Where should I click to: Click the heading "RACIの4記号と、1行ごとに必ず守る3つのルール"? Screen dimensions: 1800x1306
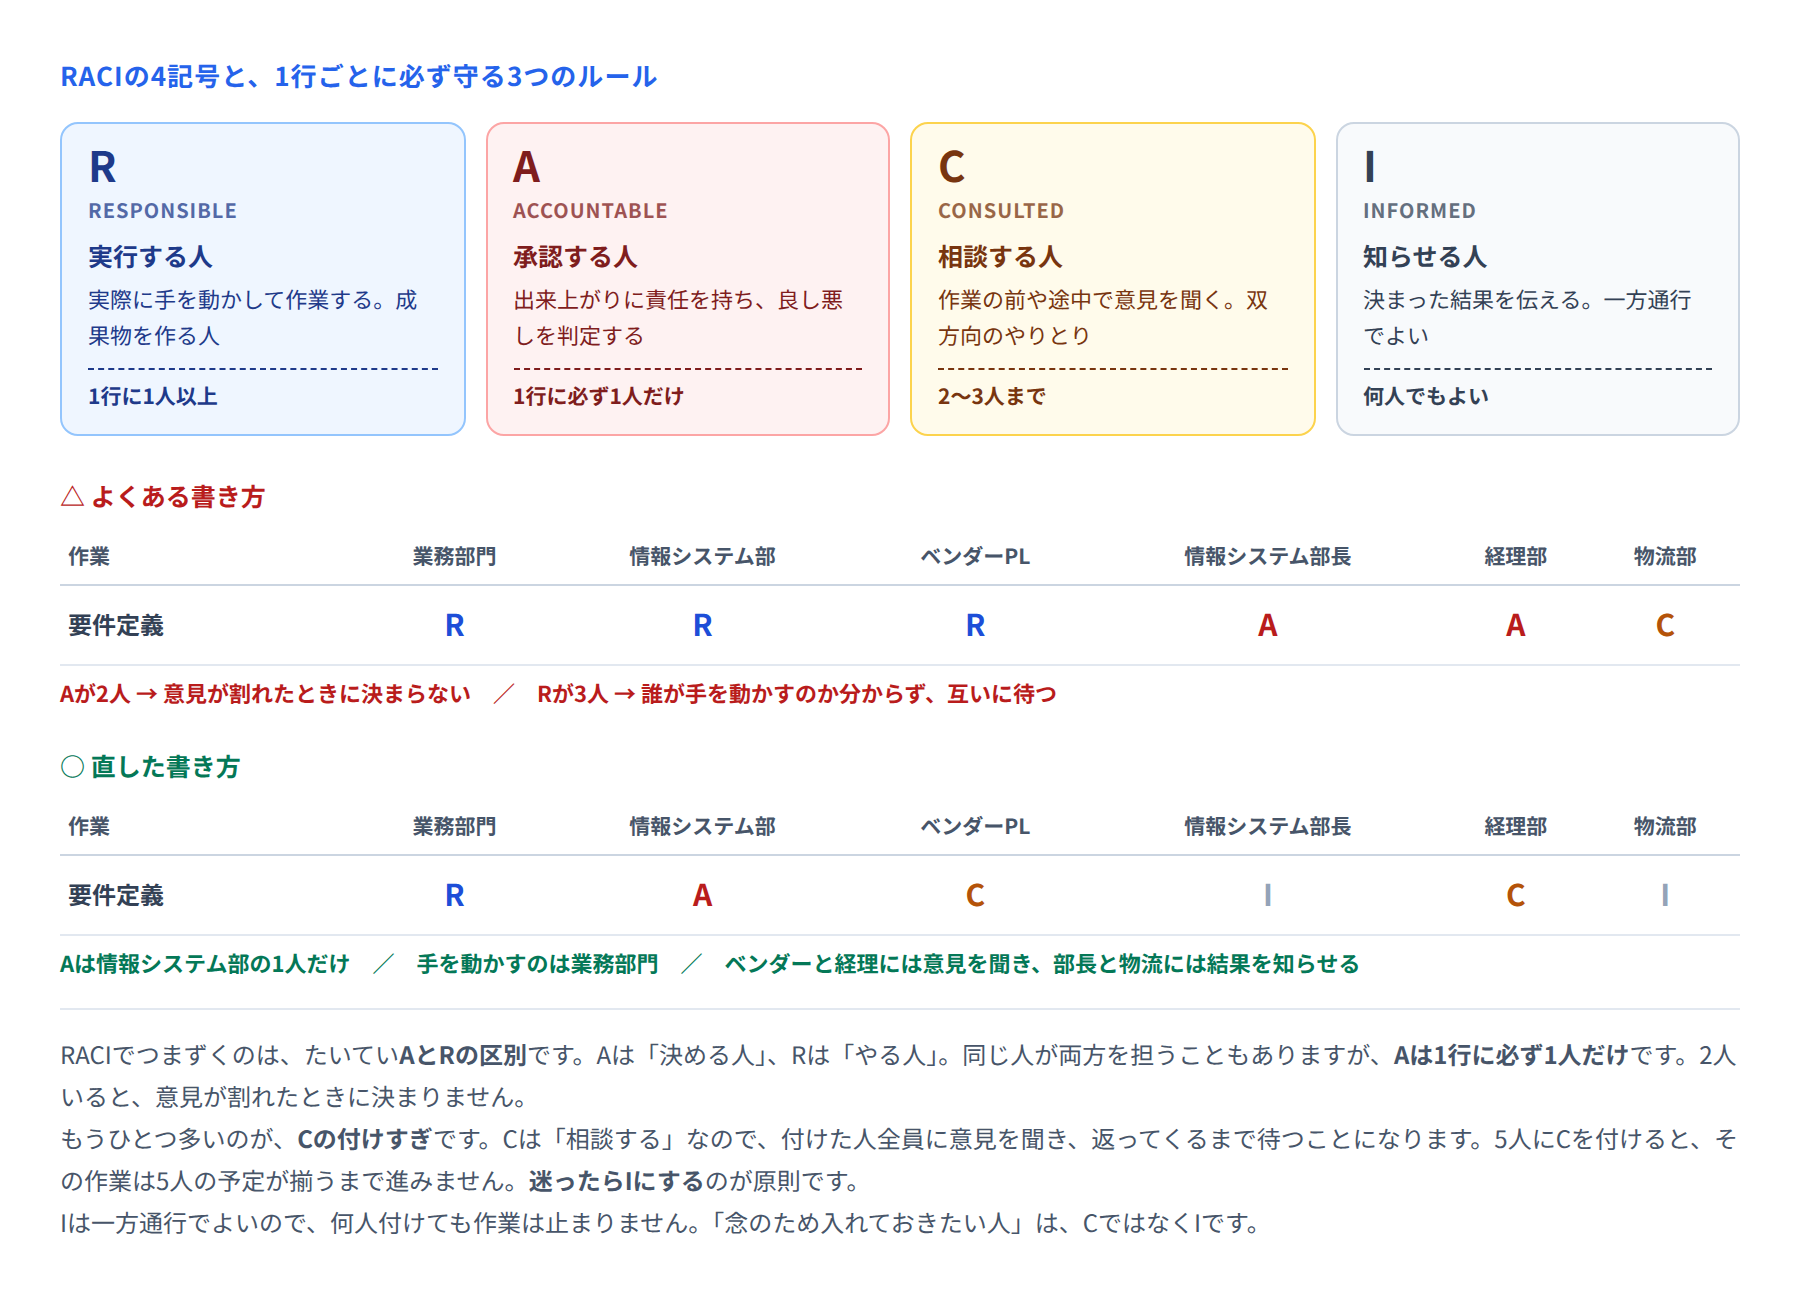358,77
